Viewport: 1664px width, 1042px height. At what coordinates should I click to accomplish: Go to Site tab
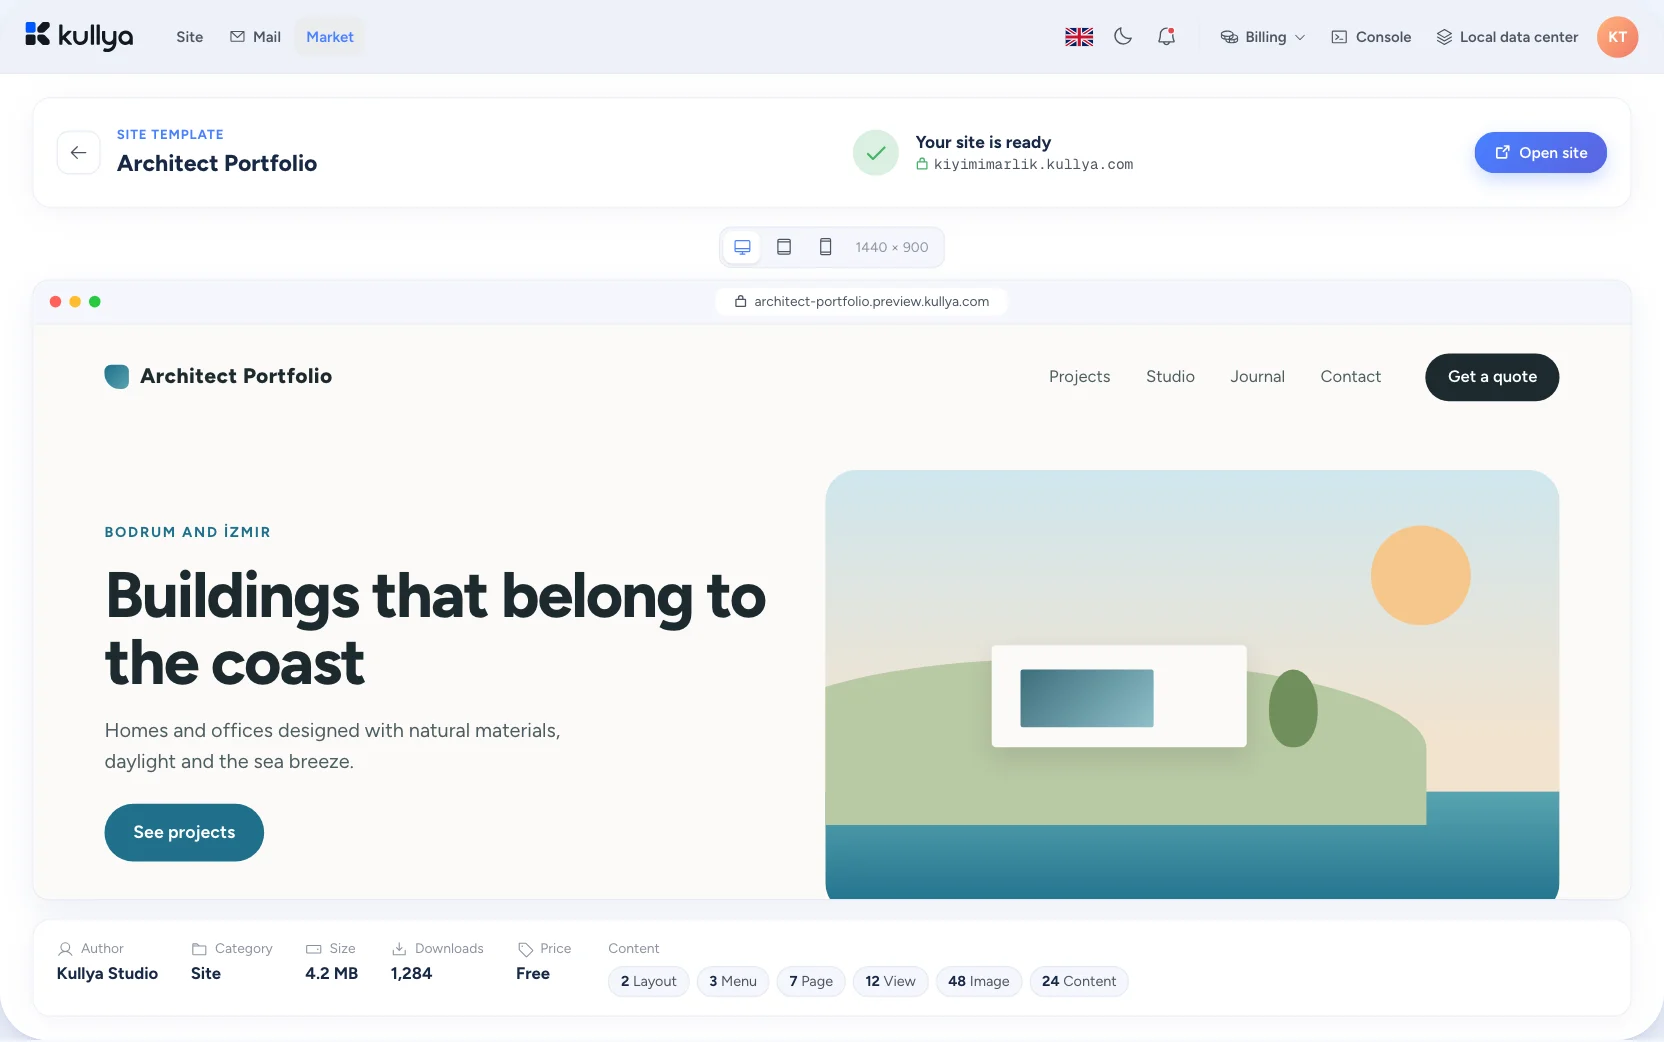[x=190, y=37]
